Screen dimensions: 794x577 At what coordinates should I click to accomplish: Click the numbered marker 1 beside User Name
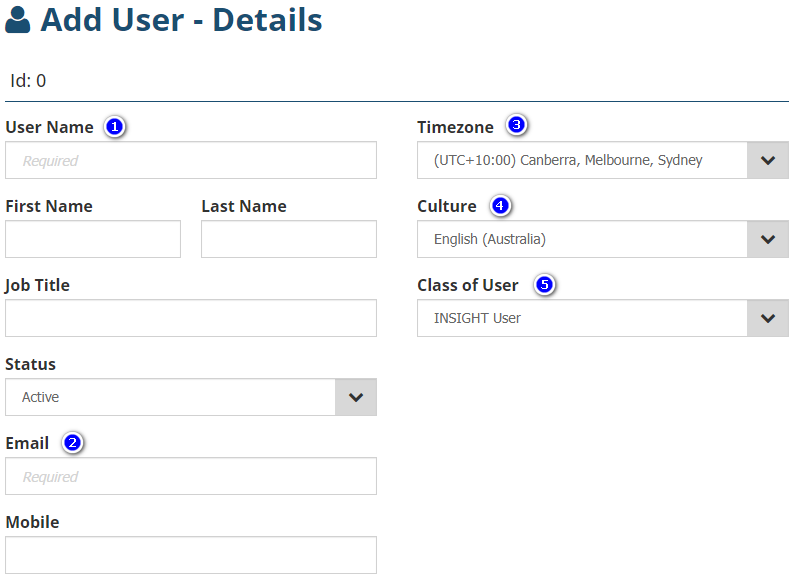click(115, 127)
